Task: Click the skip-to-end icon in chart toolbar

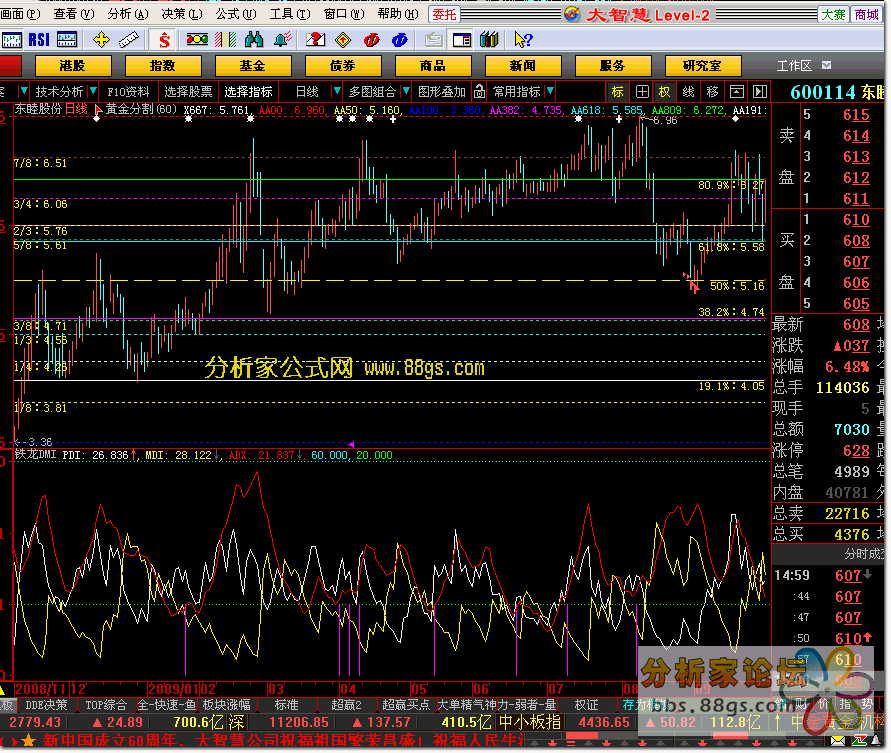Action: point(760,91)
